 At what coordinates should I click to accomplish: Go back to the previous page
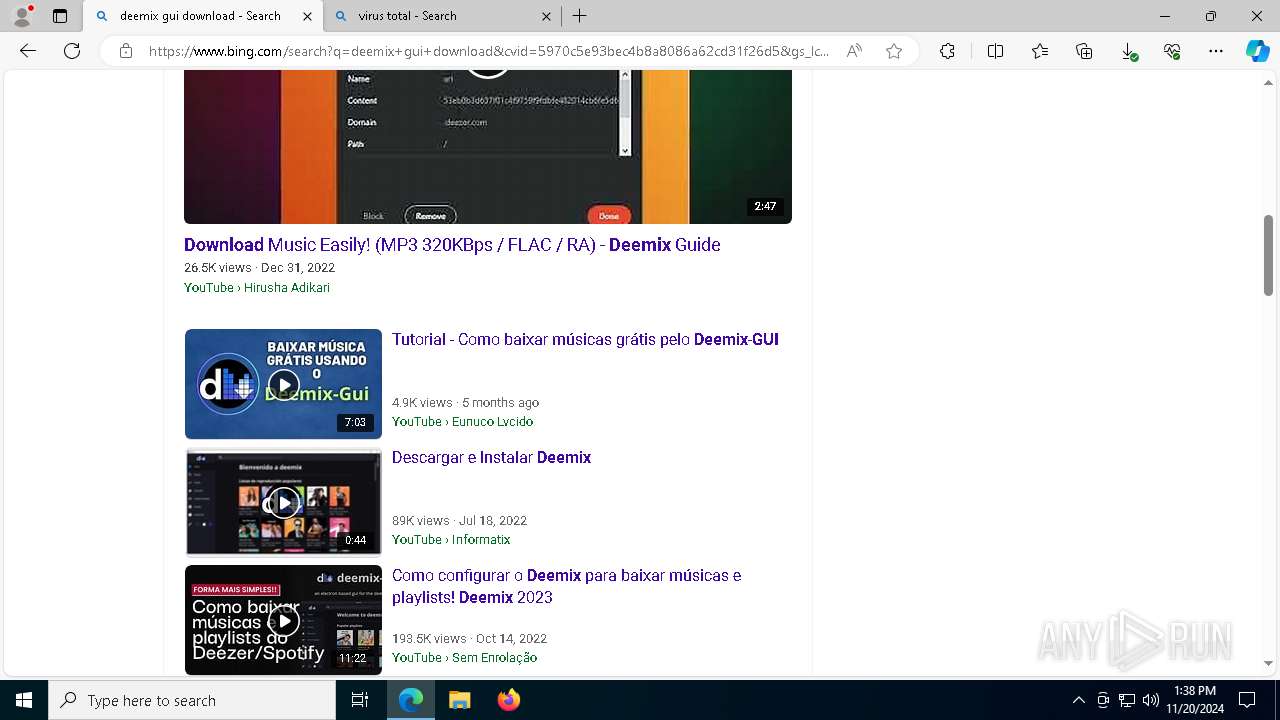(28, 51)
